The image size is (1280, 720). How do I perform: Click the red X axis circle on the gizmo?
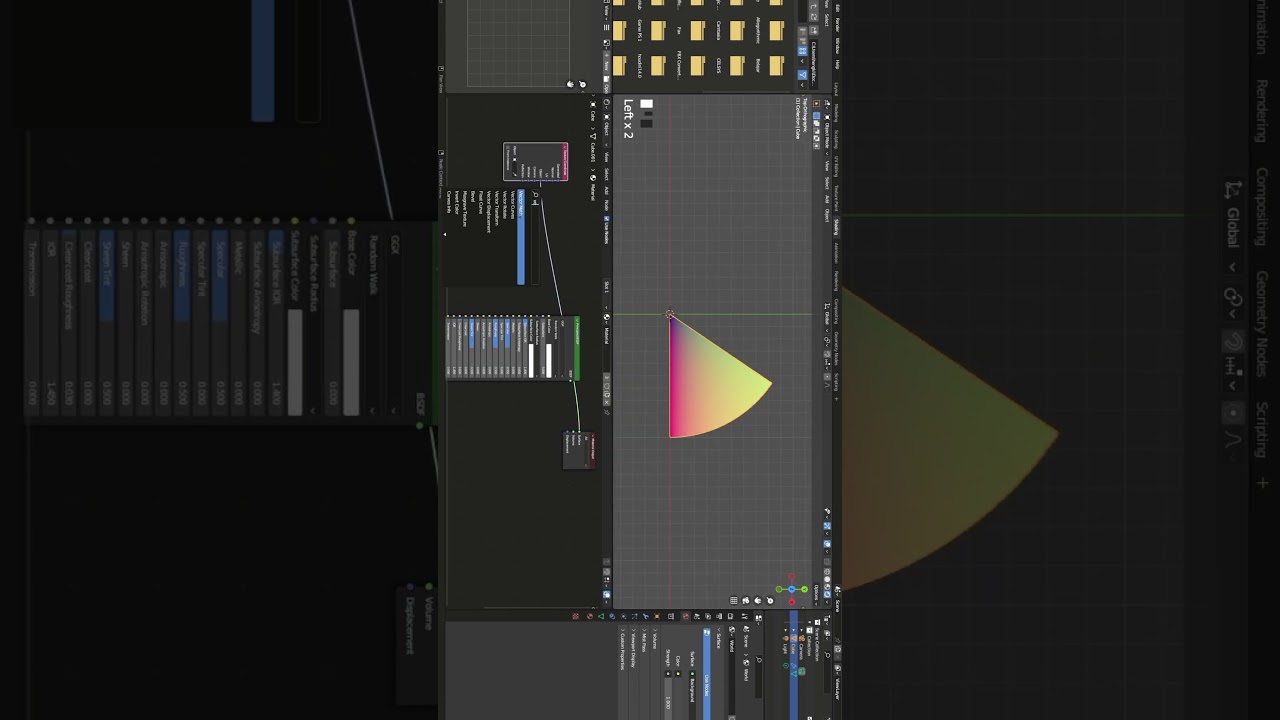pos(791,602)
